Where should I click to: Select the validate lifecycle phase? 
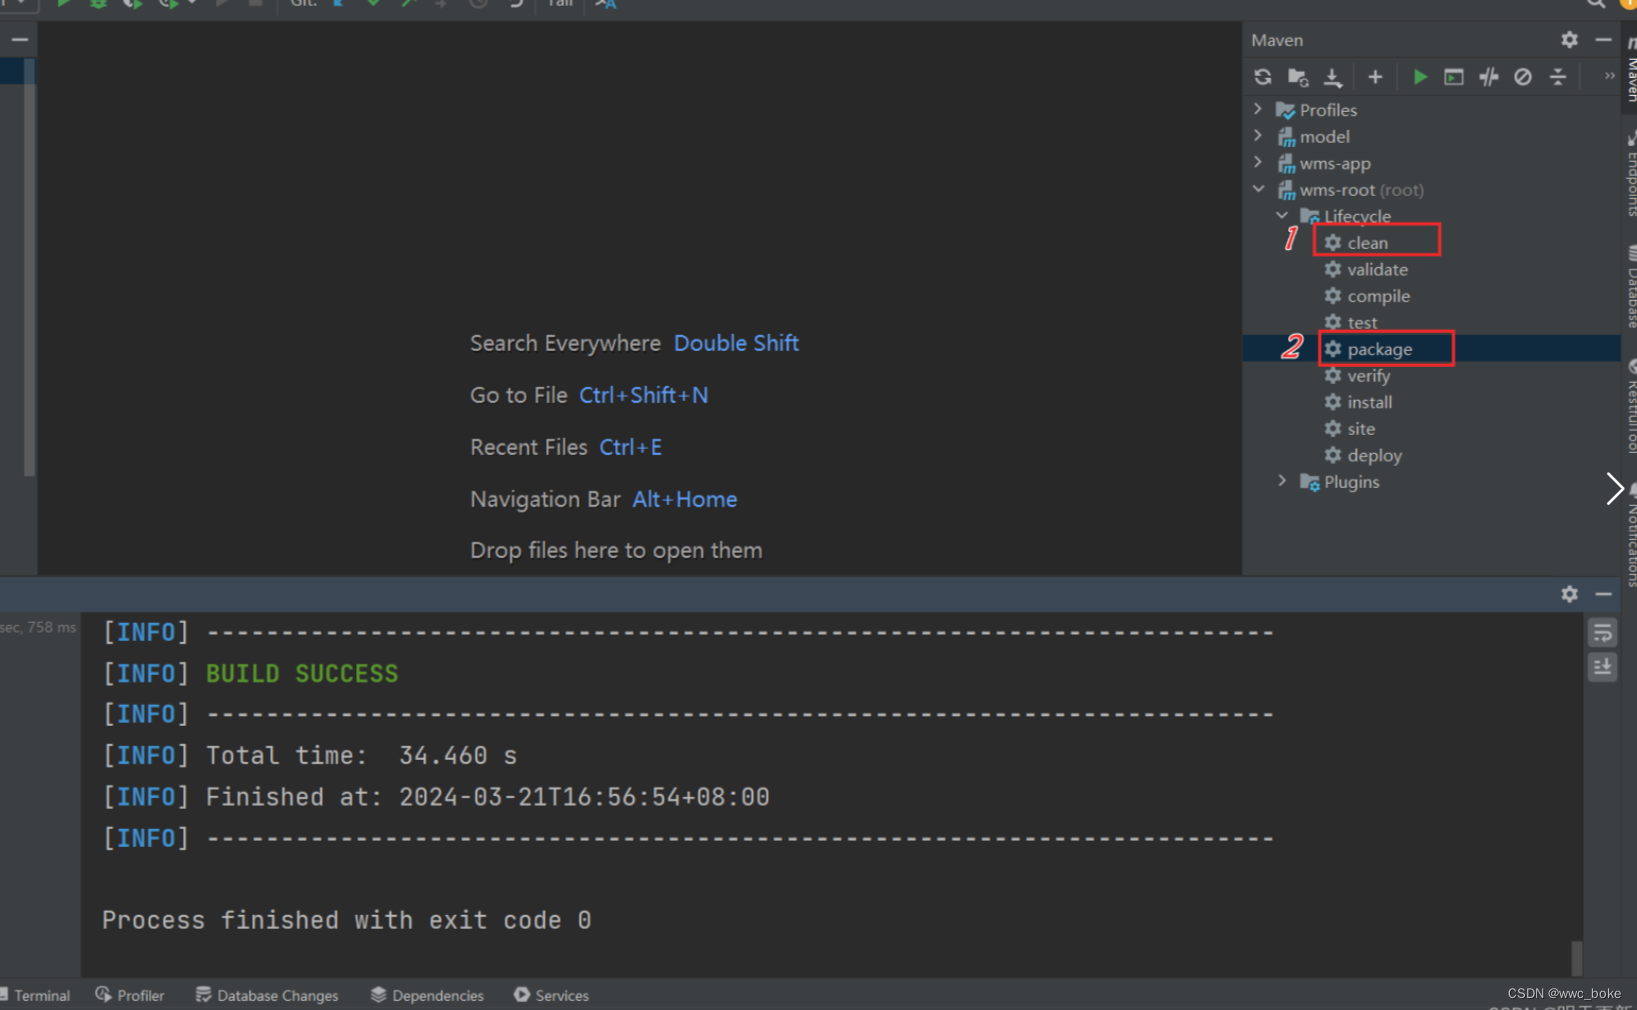click(x=1431, y=269)
